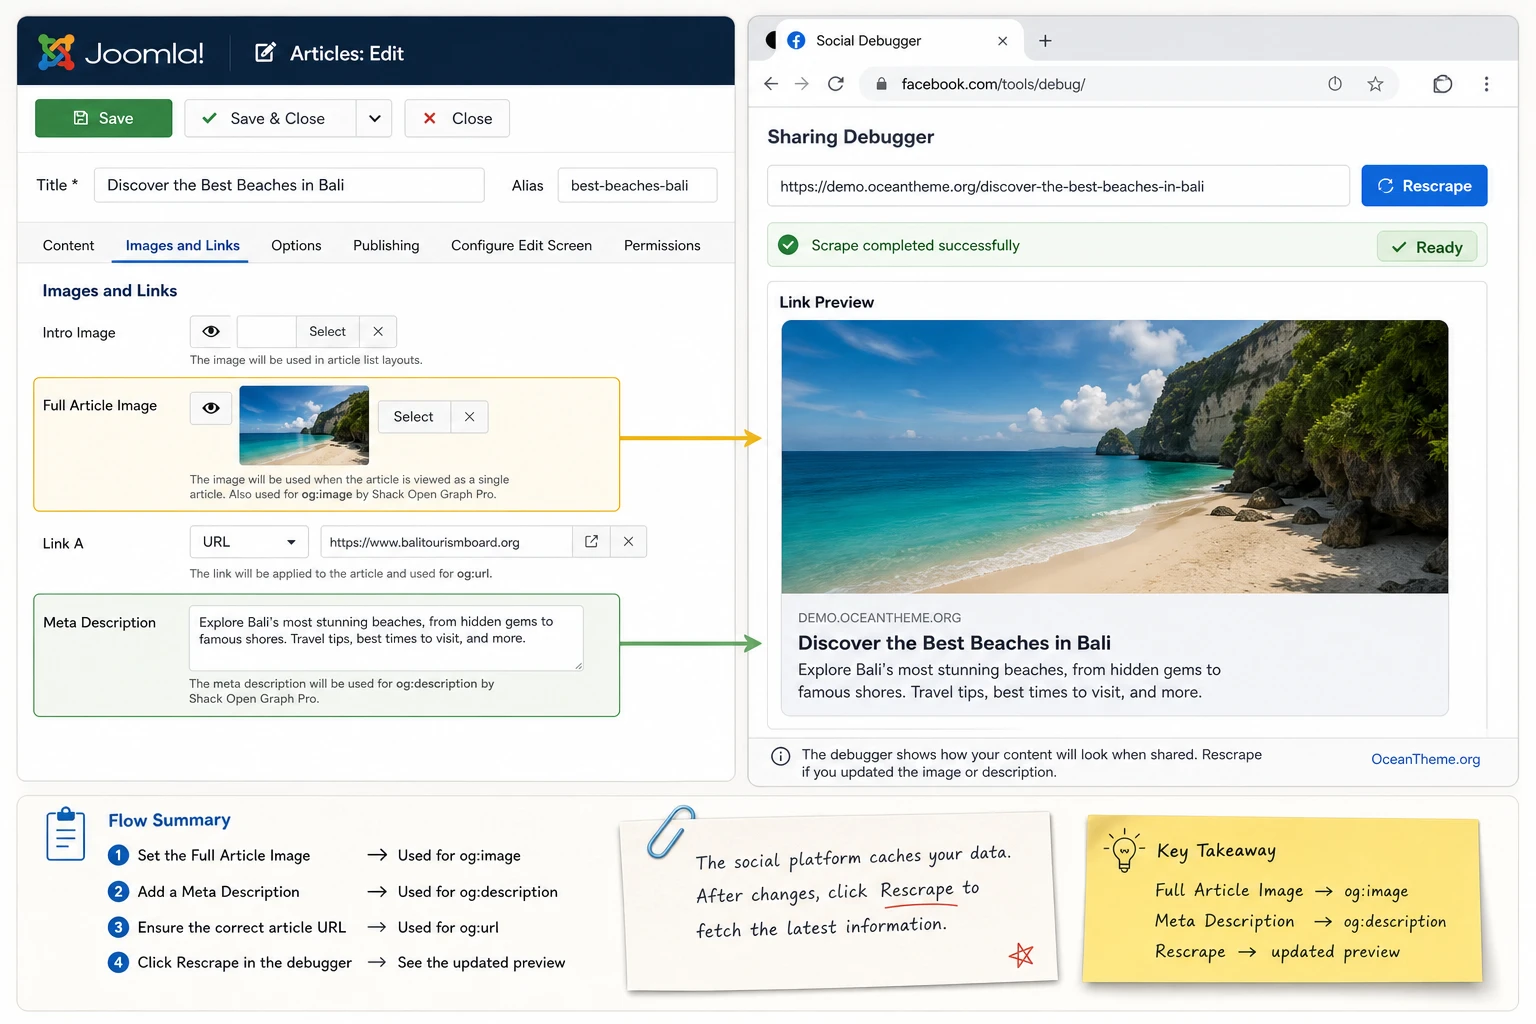The width and height of the screenshot is (1536, 1024).
Task: Open the browser extensions icon
Action: point(1442,84)
